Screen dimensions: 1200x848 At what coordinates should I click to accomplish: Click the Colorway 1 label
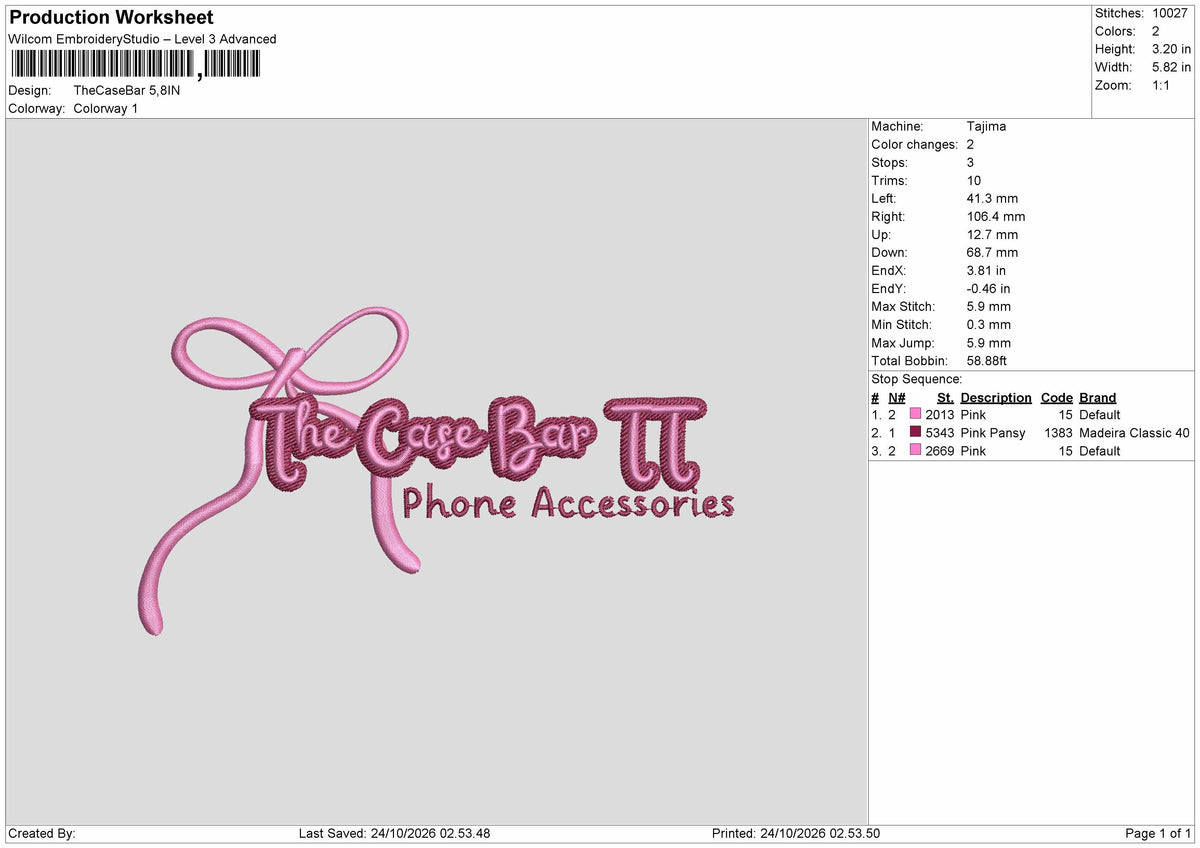click(106, 108)
